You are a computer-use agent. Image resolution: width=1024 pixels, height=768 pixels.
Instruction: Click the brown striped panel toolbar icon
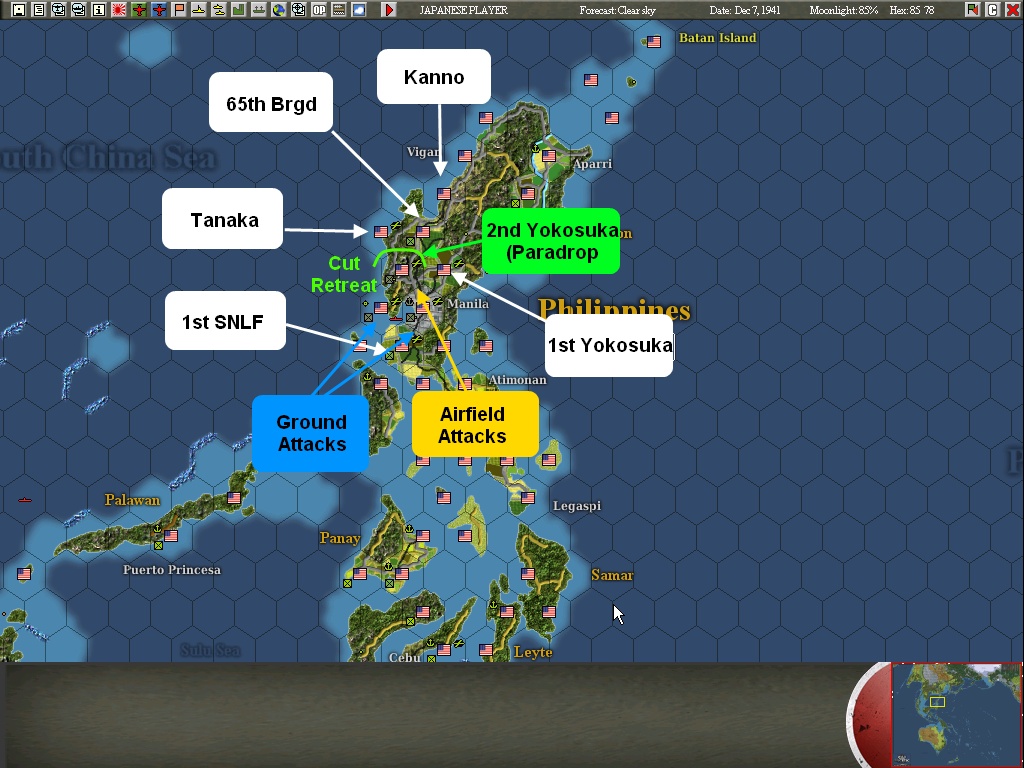point(339,10)
